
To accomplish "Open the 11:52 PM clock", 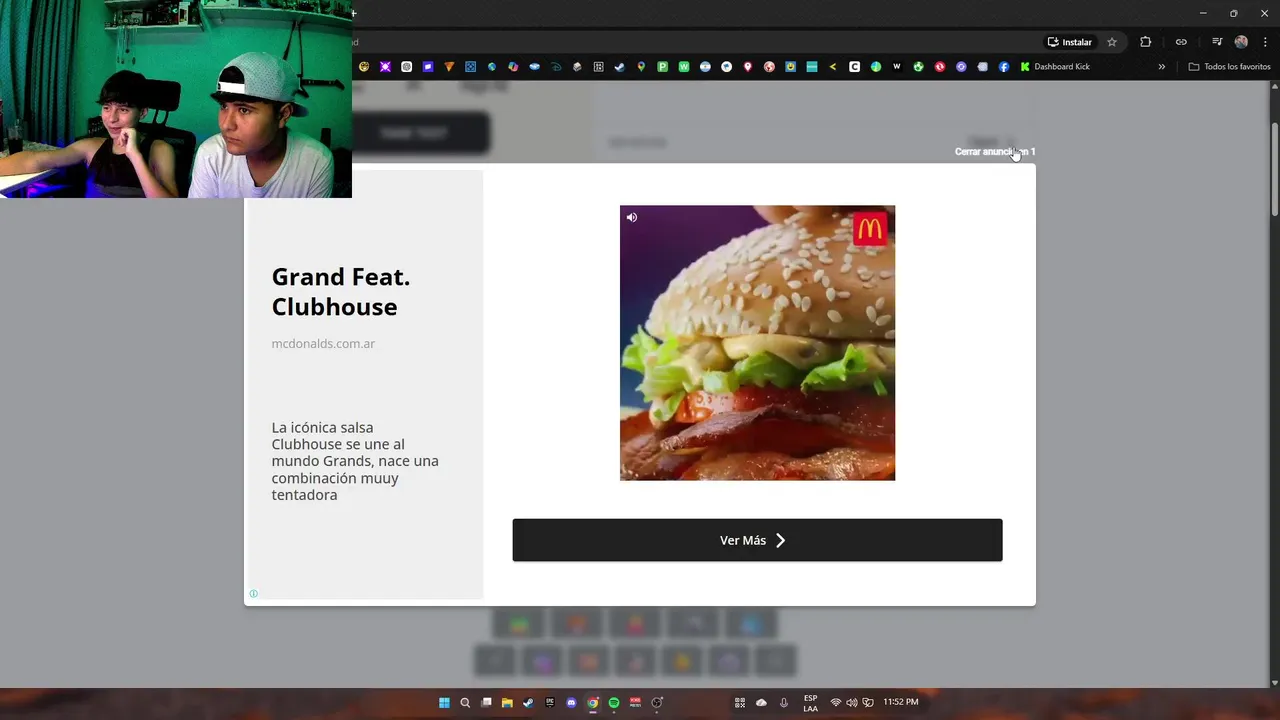I will [x=901, y=702].
